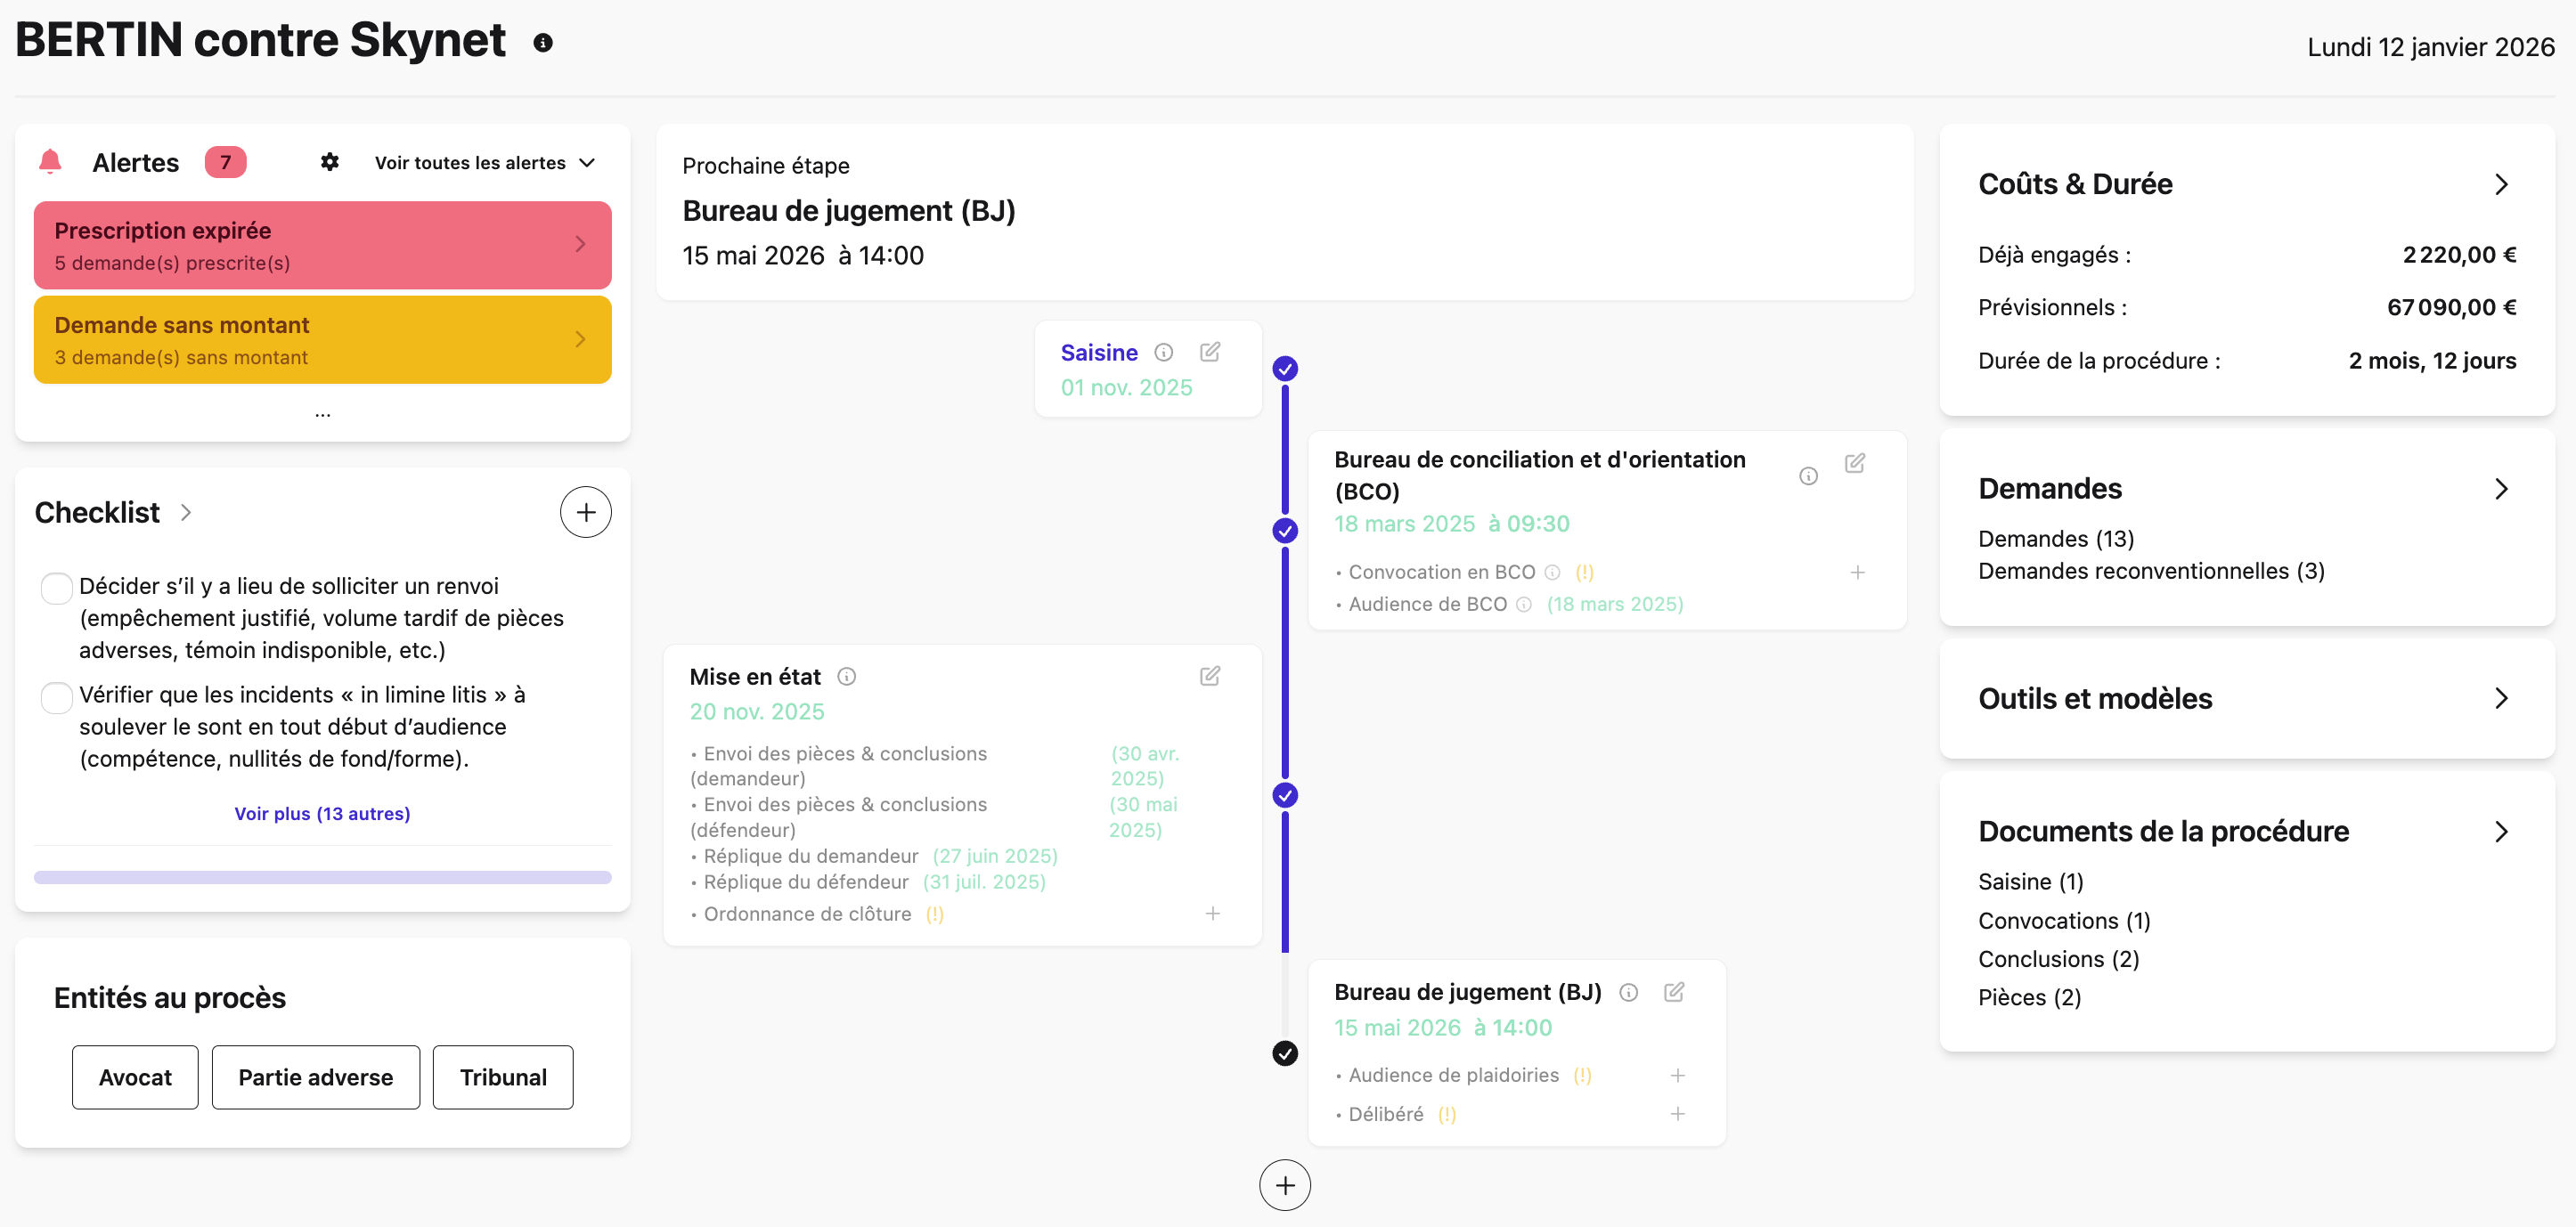Edit the Mise en état card
This screenshot has height=1227, width=2576.
[x=1209, y=676]
